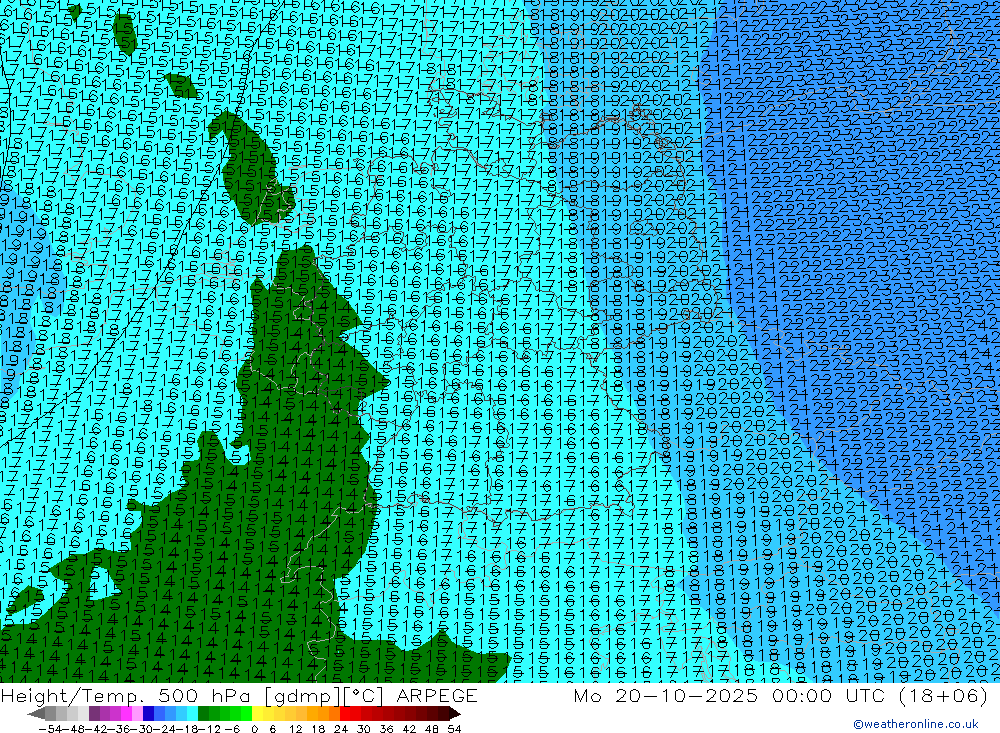Select the dark purple -42 legend swatch

[x=94, y=714]
